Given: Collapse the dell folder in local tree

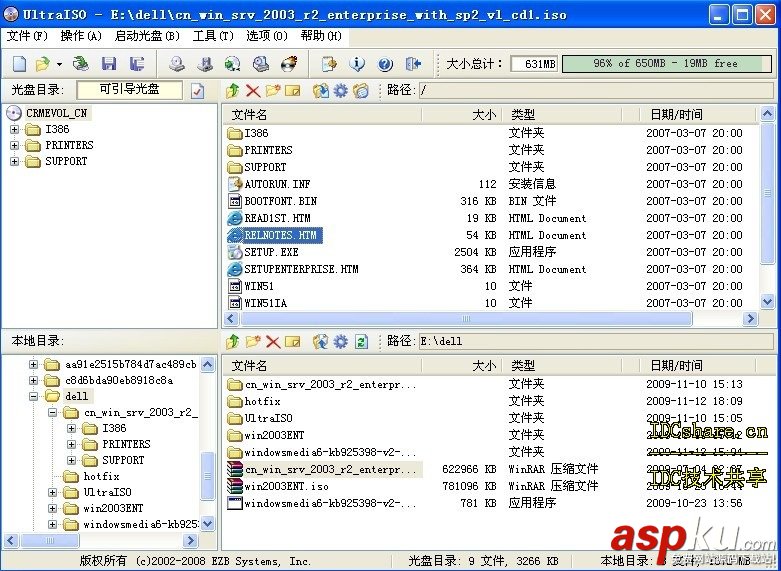Looking at the screenshot, I should [x=33, y=397].
